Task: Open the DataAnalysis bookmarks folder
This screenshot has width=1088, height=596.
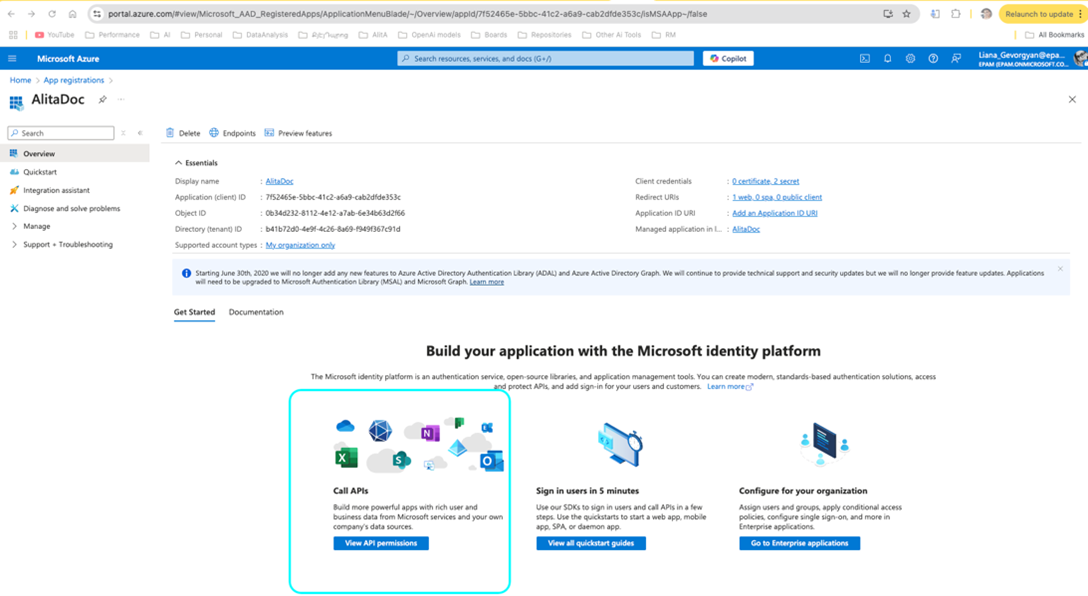Action: click(x=260, y=35)
